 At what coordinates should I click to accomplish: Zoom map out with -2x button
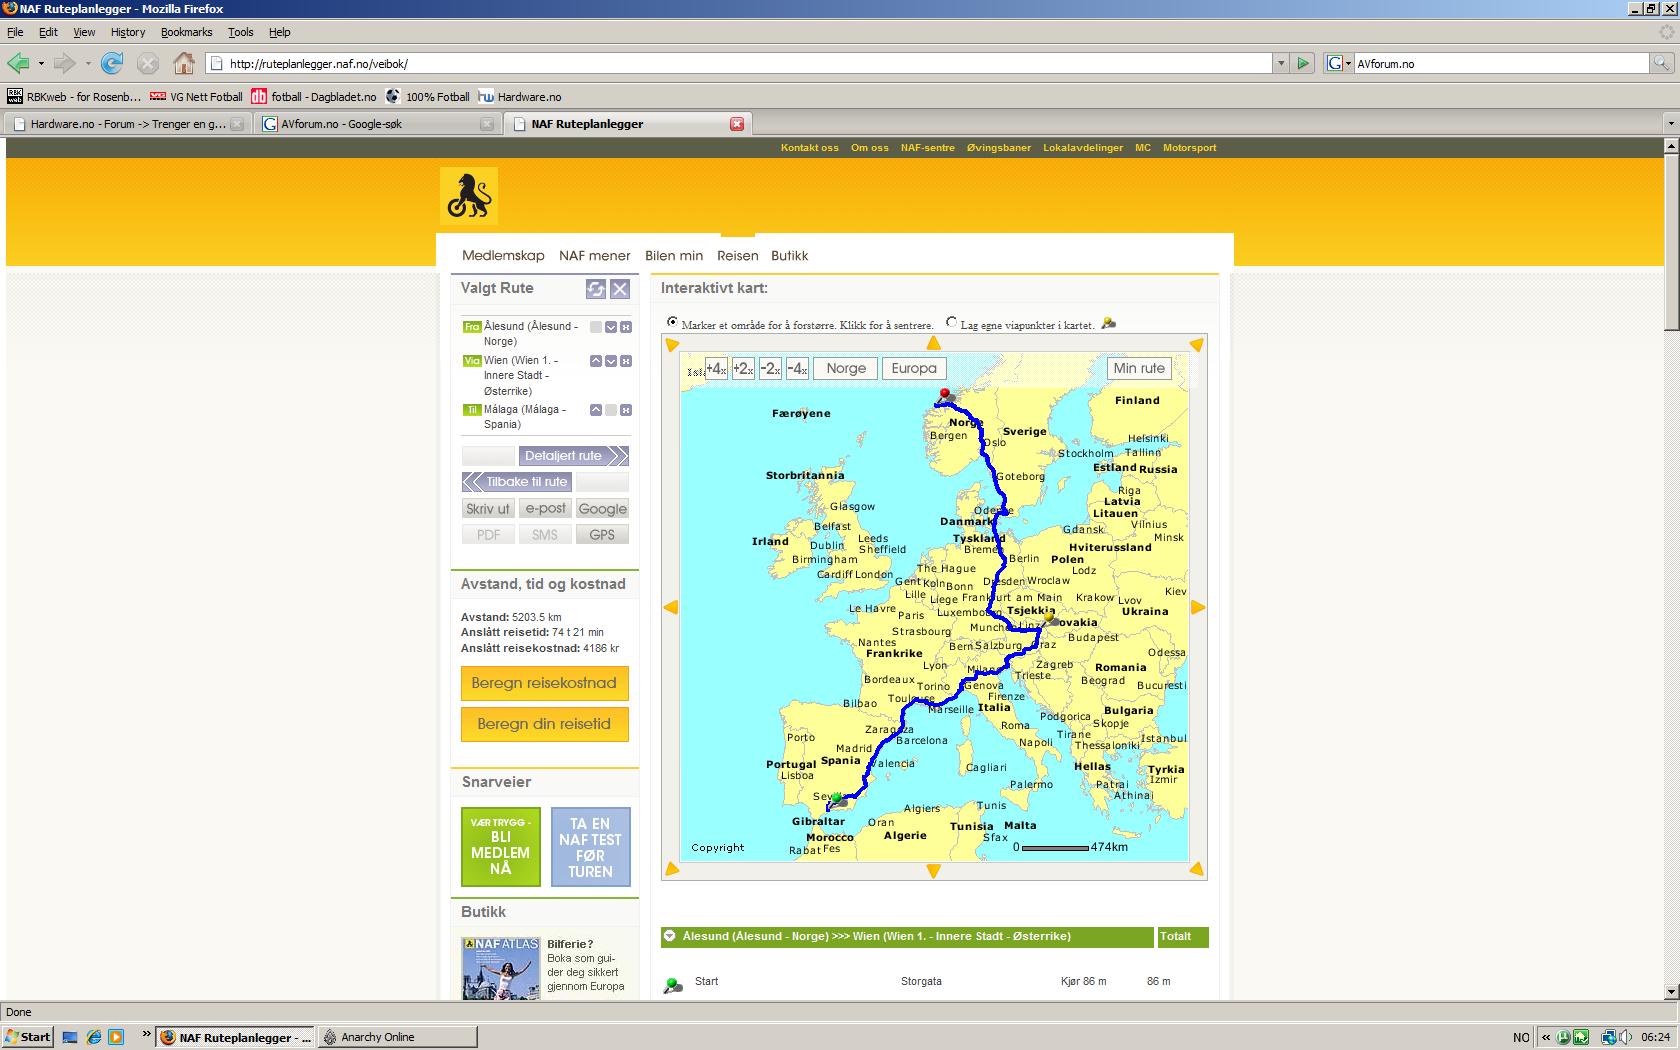coord(770,369)
